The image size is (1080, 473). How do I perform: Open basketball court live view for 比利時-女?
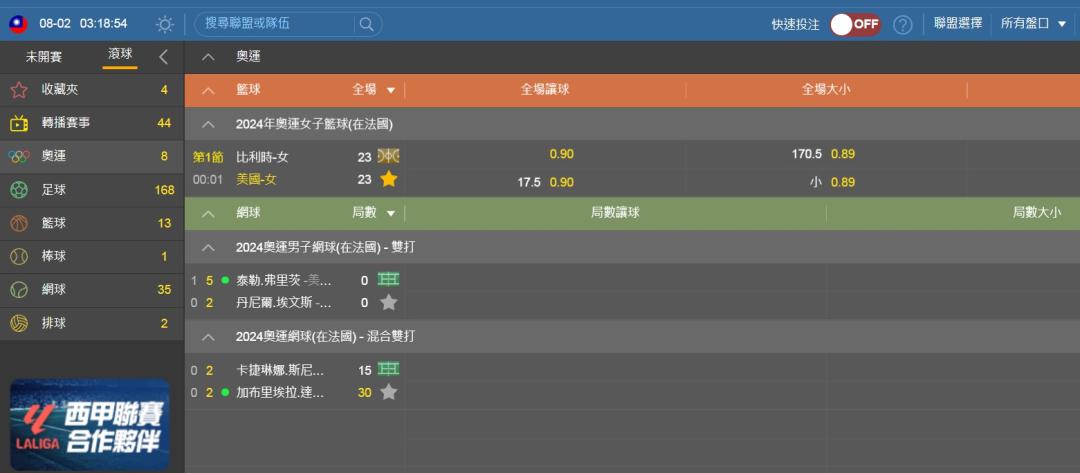[388, 156]
